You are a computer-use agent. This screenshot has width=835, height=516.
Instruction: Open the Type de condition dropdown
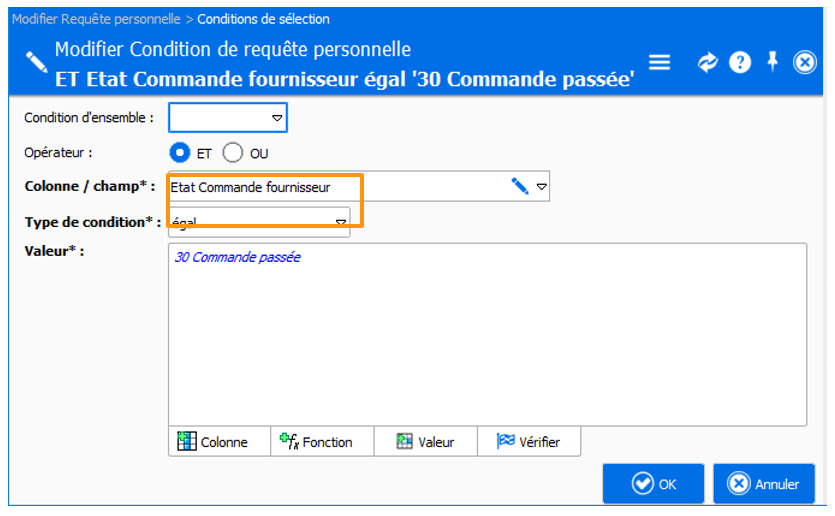pyautogui.click(x=340, y=222)
